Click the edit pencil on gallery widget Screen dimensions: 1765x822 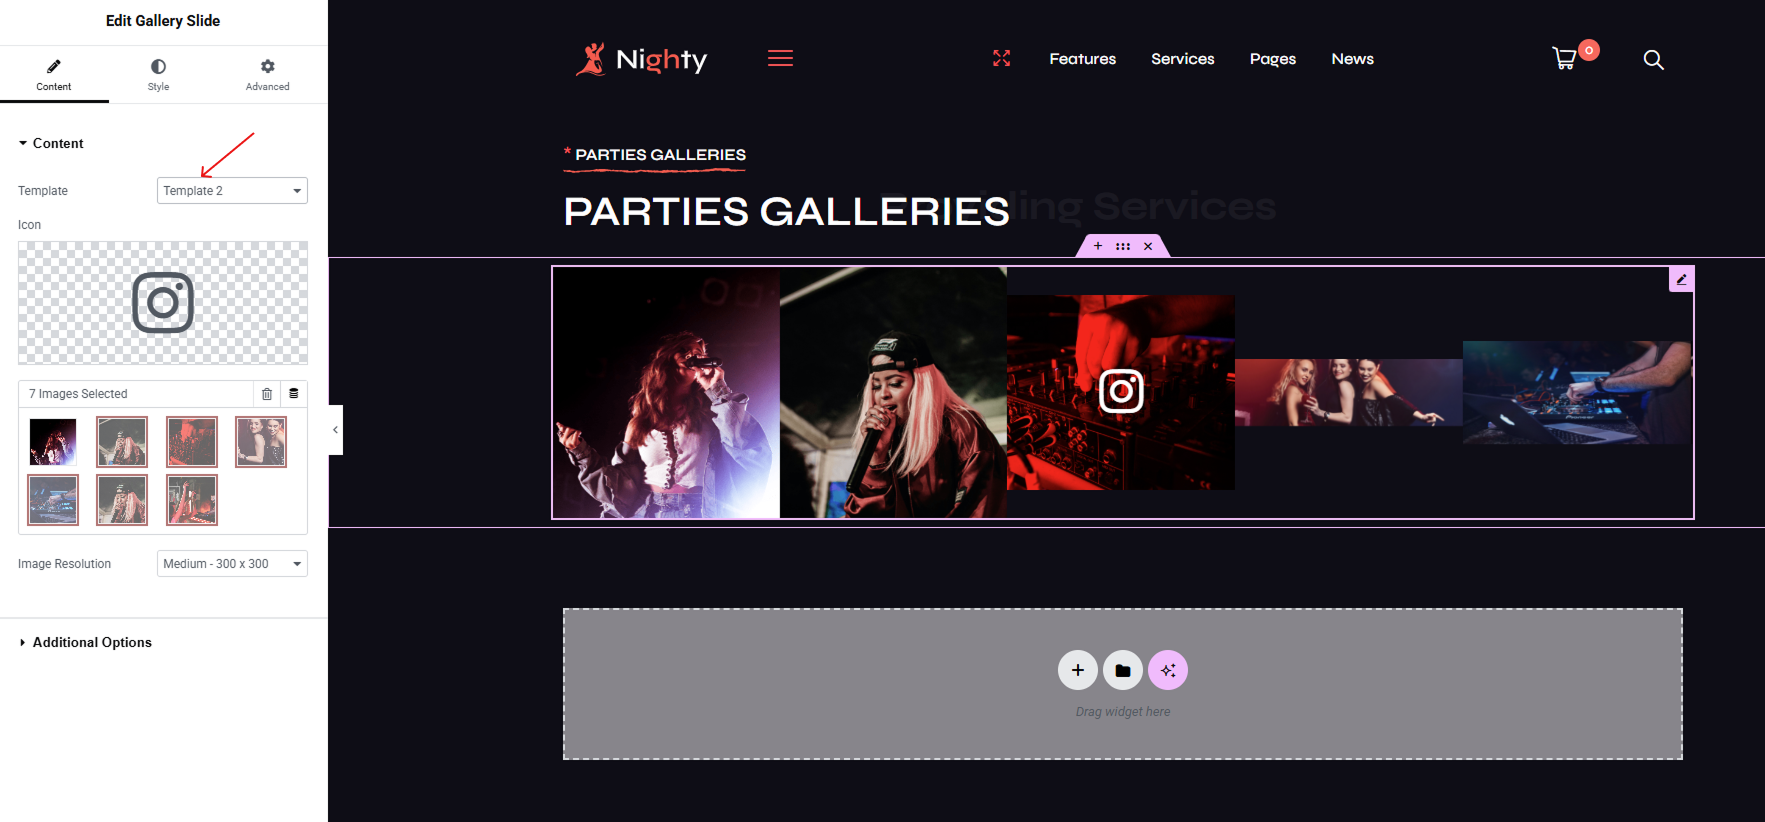click(x=1682, y=280)
